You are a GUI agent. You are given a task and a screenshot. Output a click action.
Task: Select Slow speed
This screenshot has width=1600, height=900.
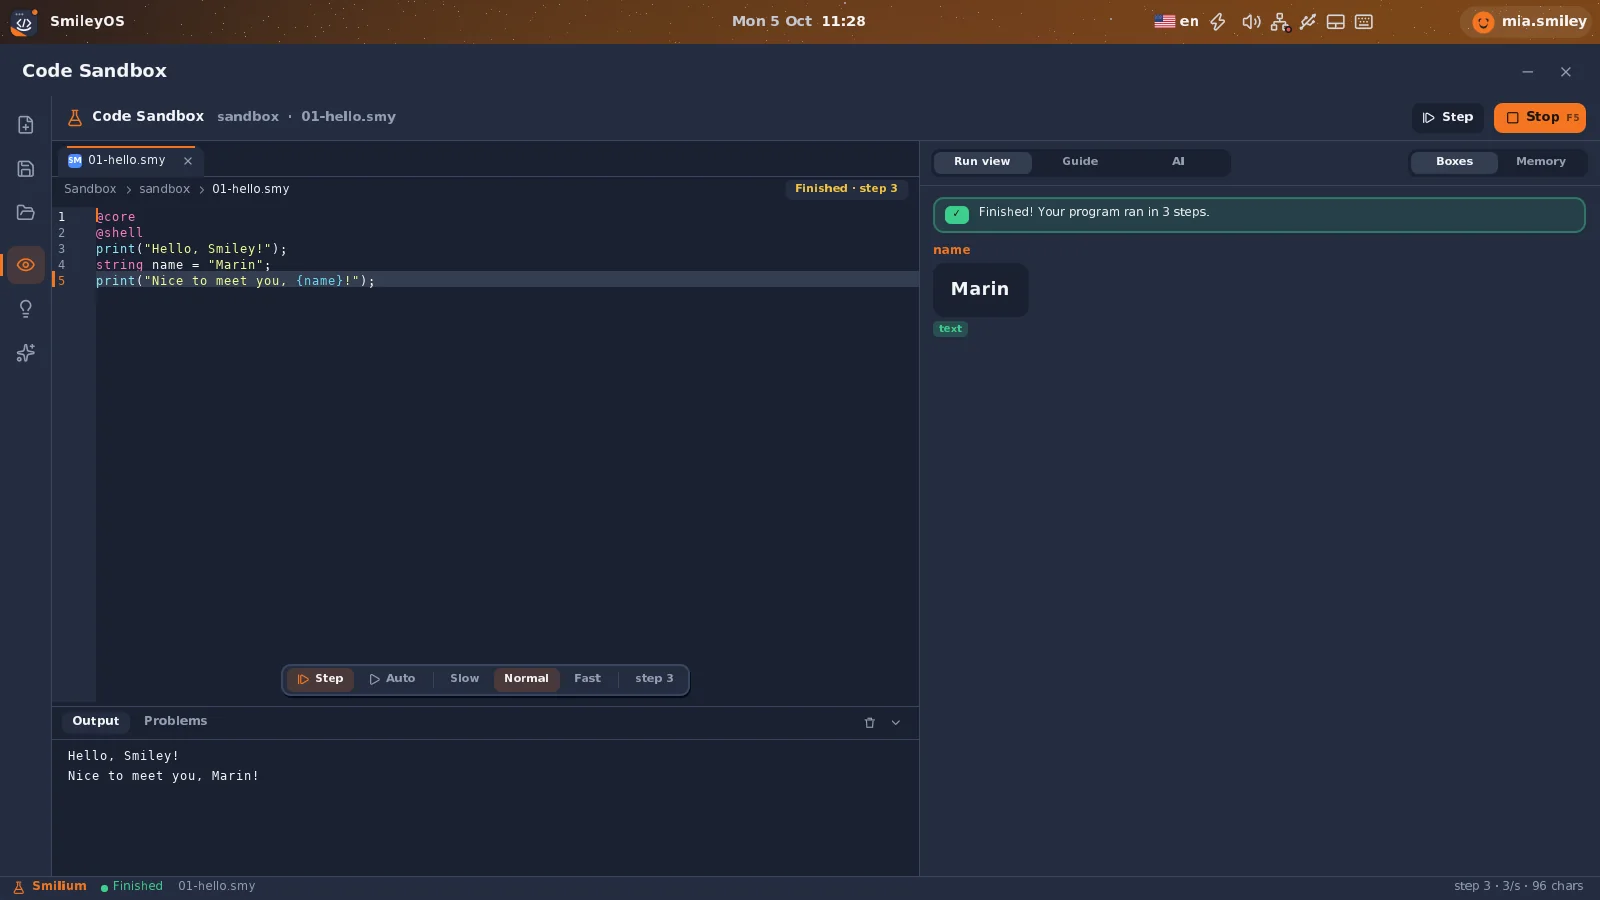[x=465, y=679]
